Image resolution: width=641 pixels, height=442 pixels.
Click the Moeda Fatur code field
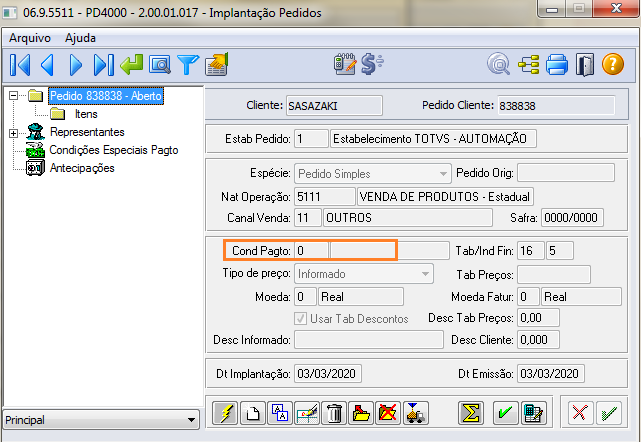click(528, 297)
